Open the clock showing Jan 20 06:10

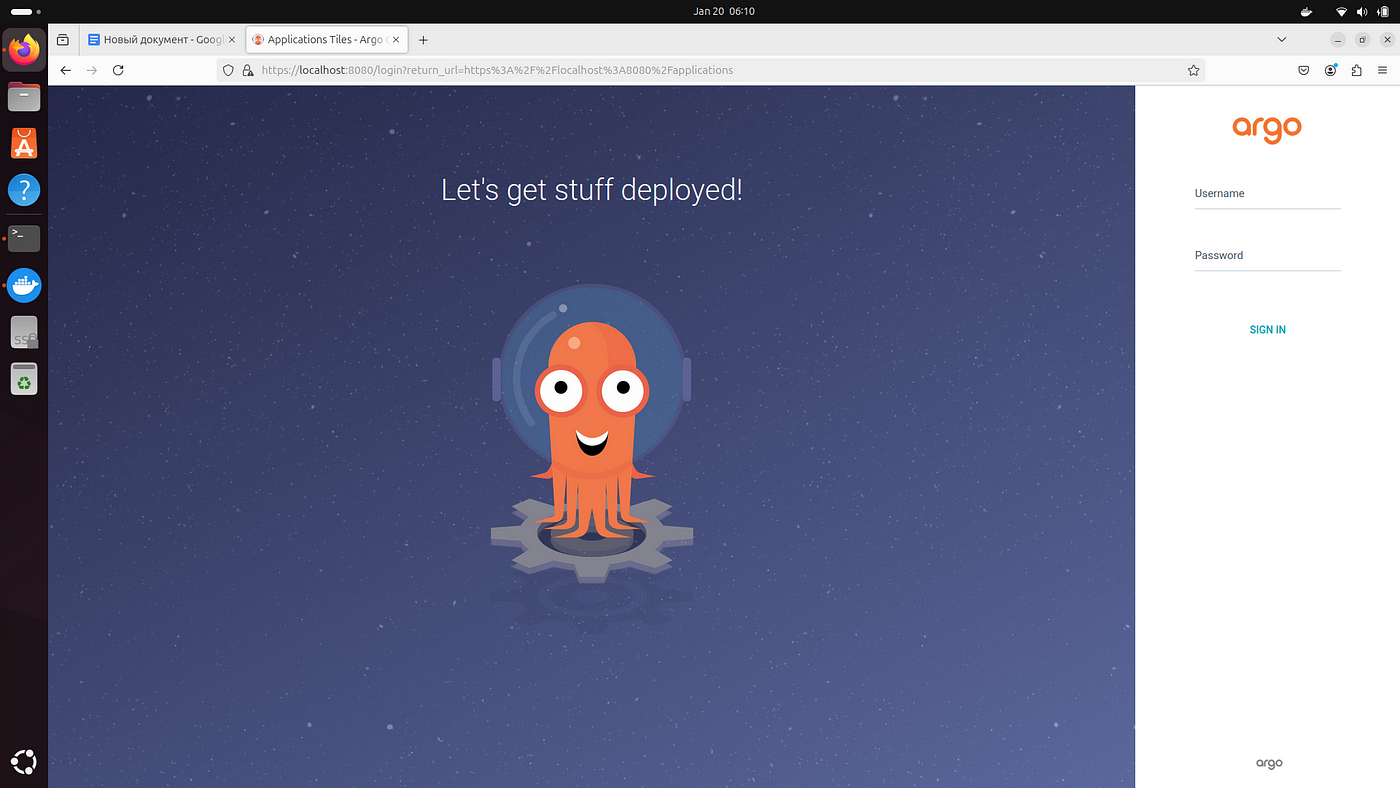pos(724,11)
